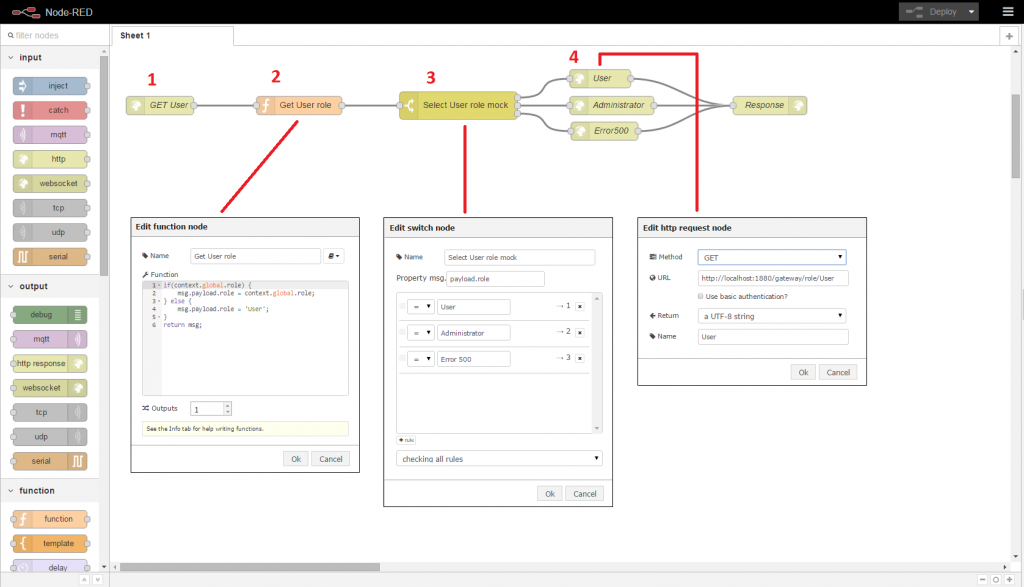Pick the websocket input node
The width and height of the screenshot is (1024, 587).
pyautogui.click(x=51, y=183)
